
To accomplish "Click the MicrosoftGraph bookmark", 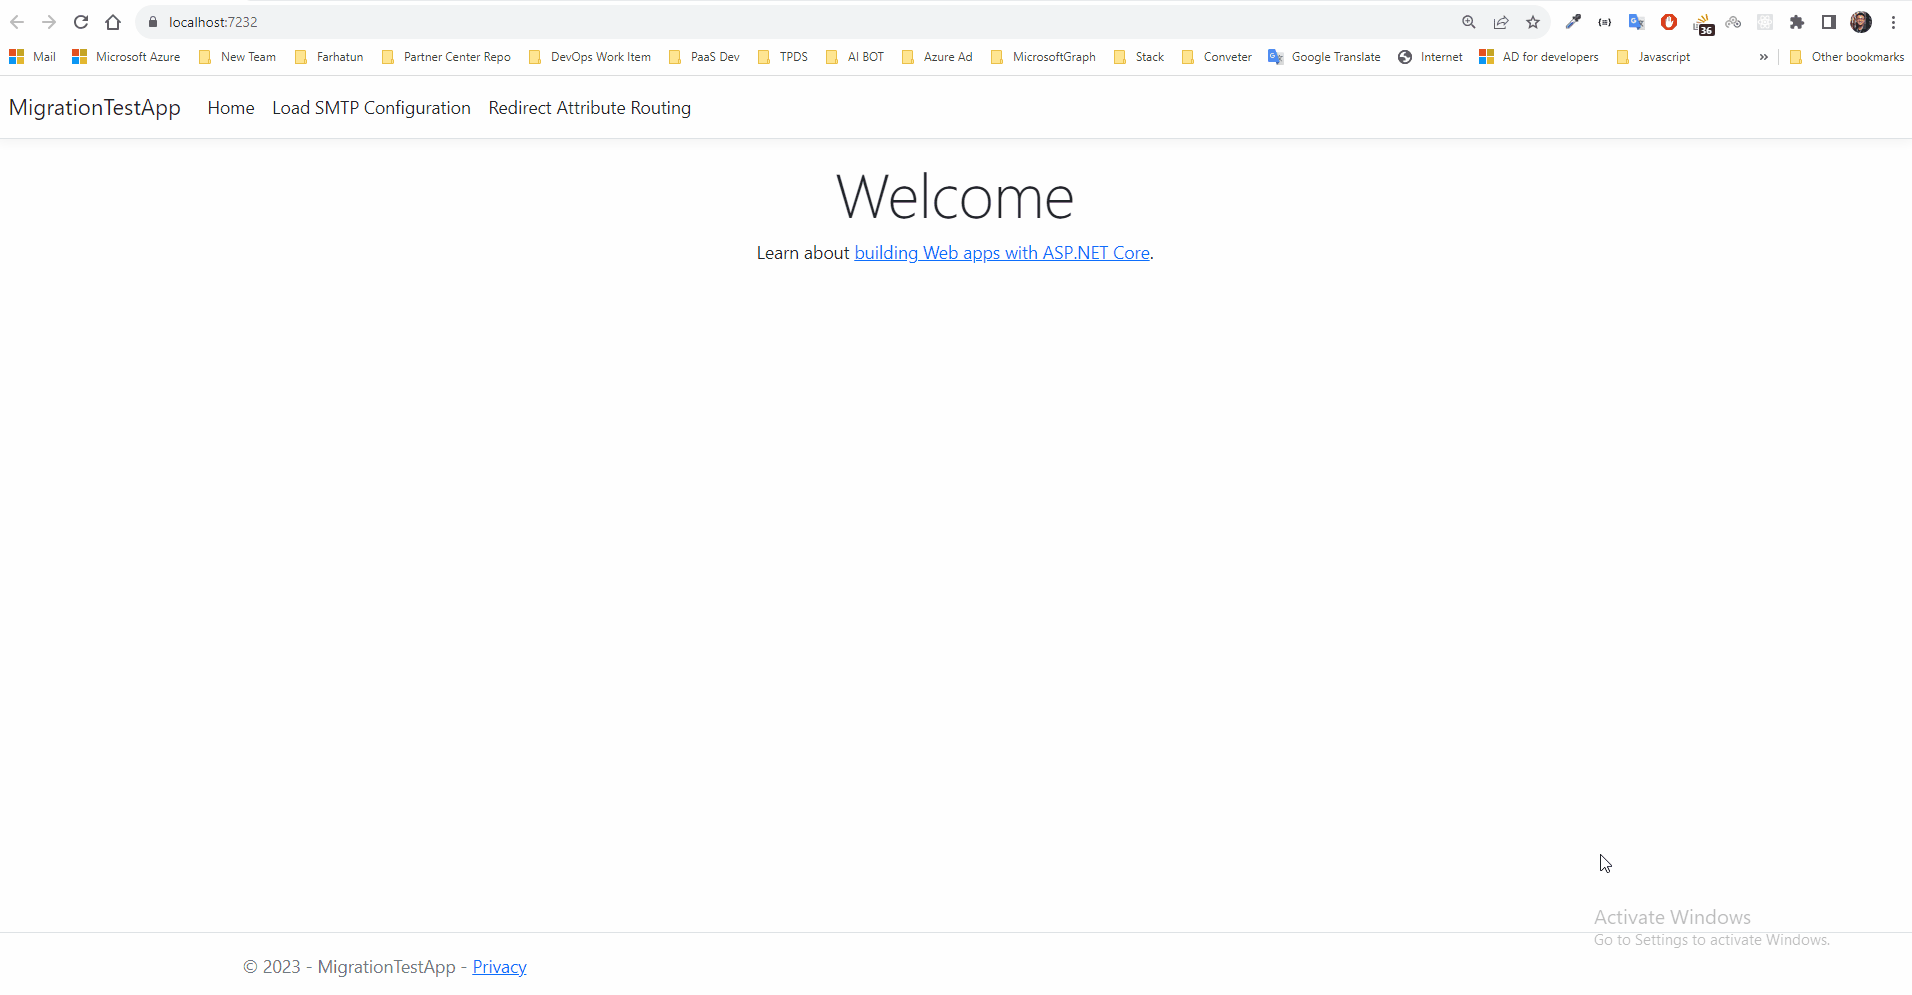I will click(x=1054, y=57).
